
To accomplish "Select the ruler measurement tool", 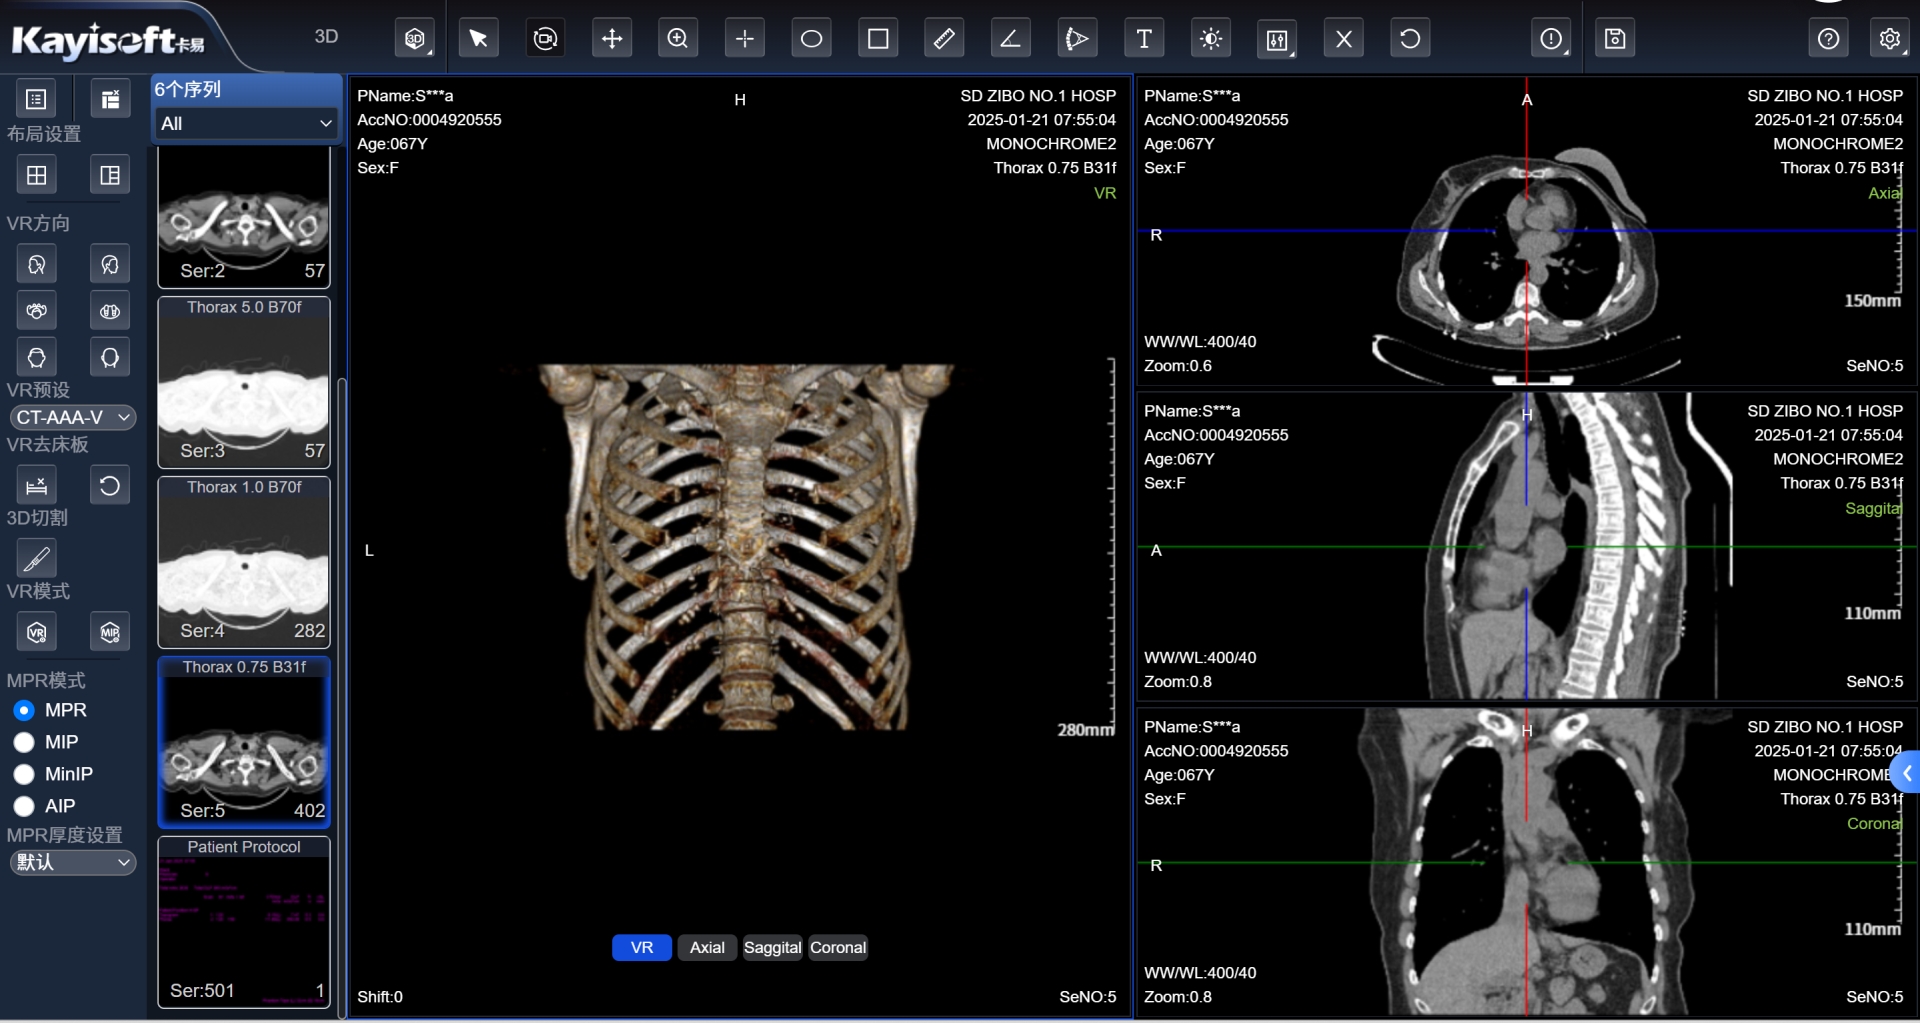I will click(x=944, y=39).
